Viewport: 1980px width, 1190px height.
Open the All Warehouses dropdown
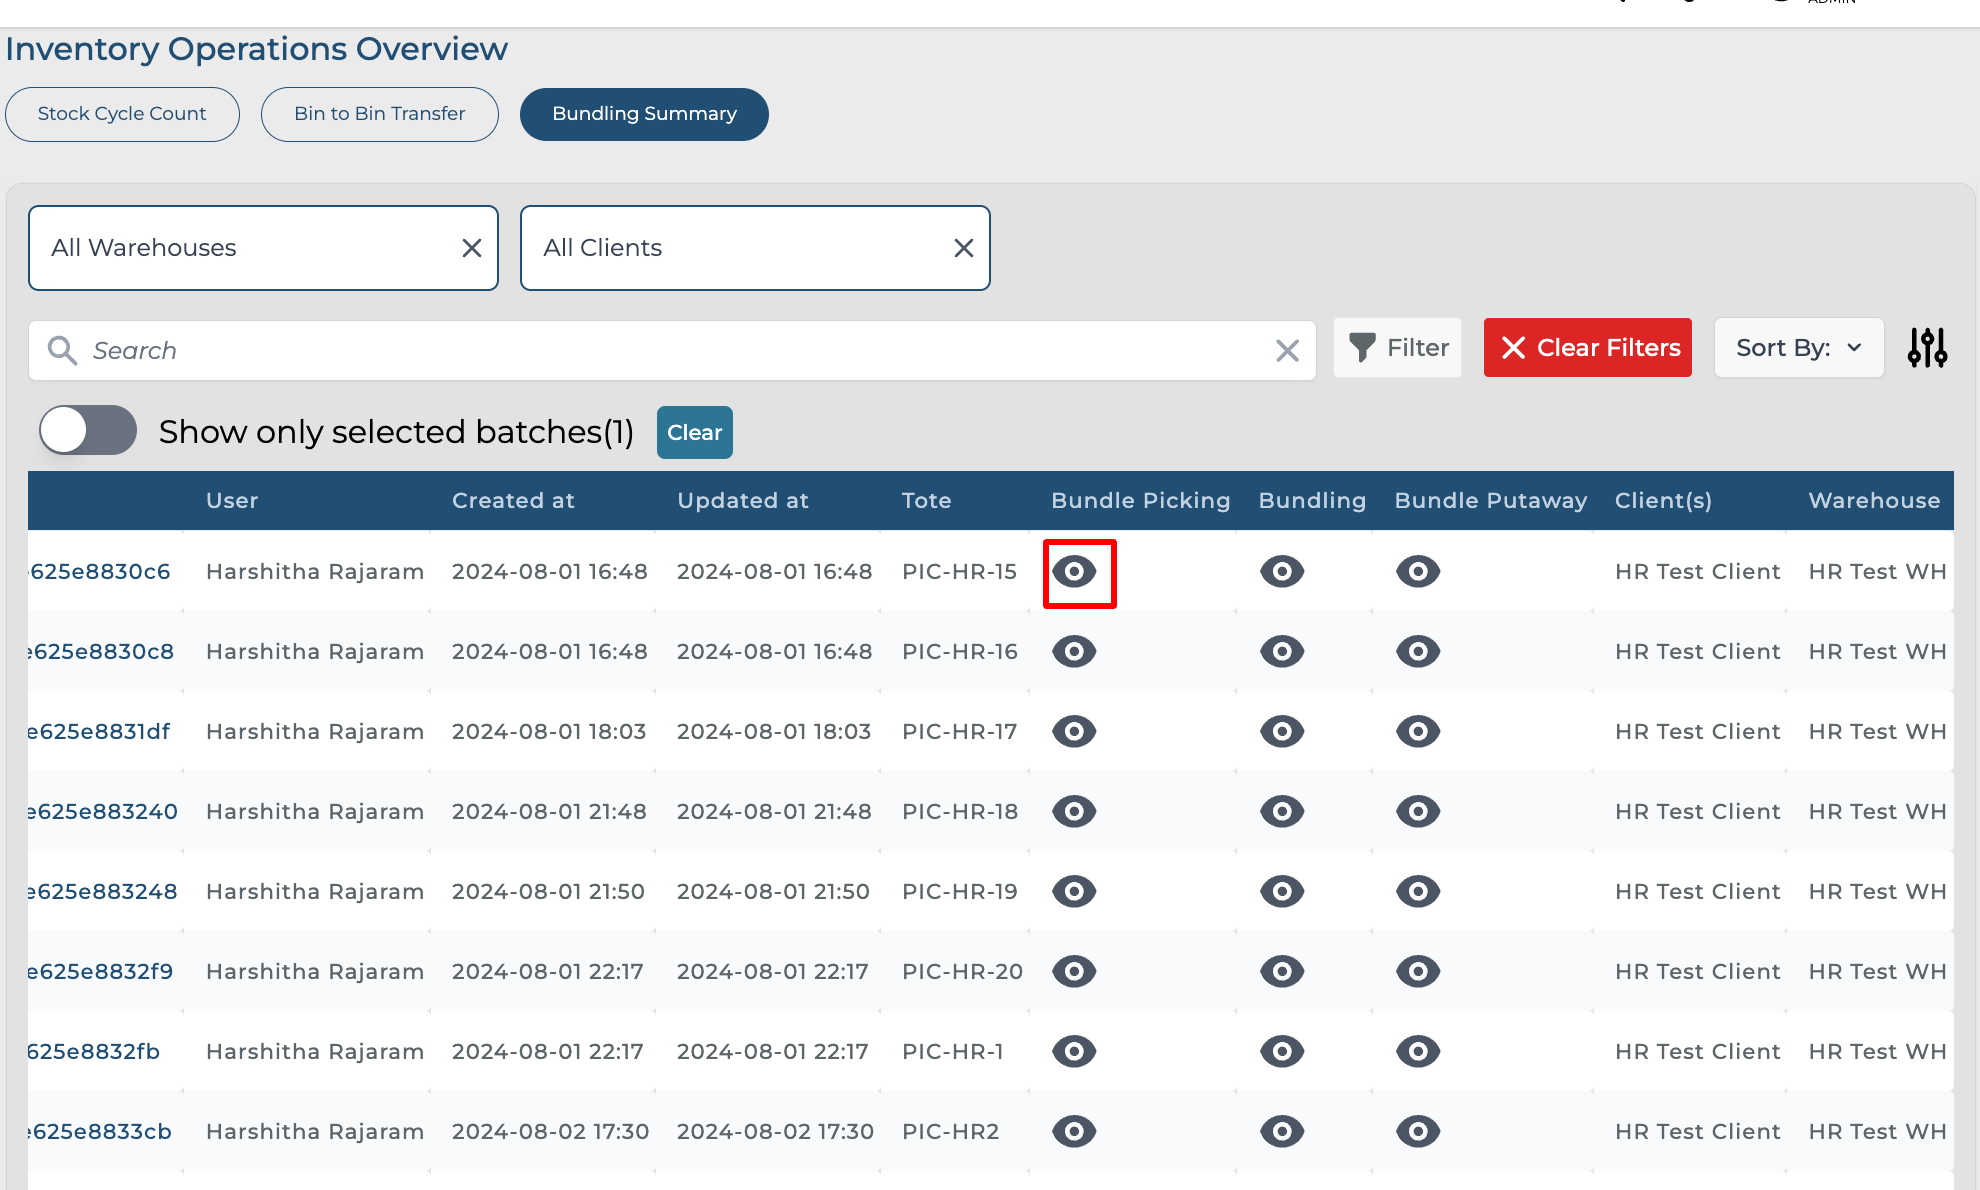tap(240, 248)
